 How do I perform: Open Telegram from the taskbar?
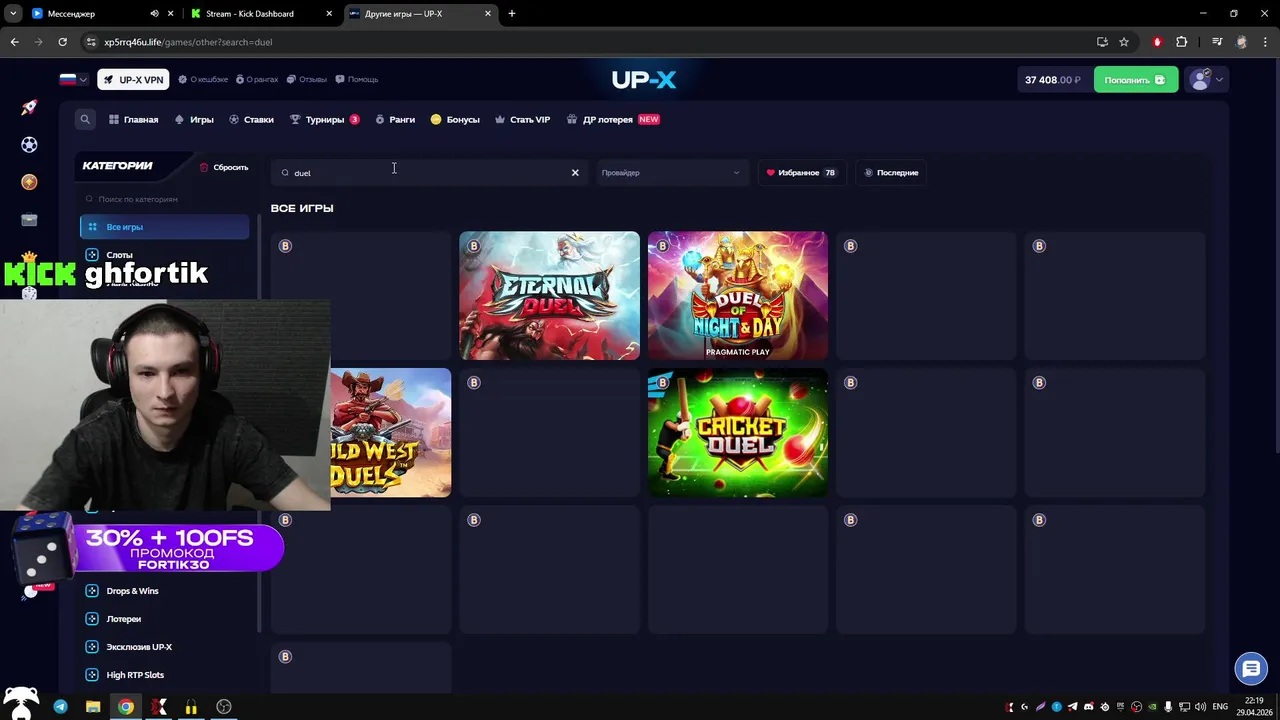60,707
